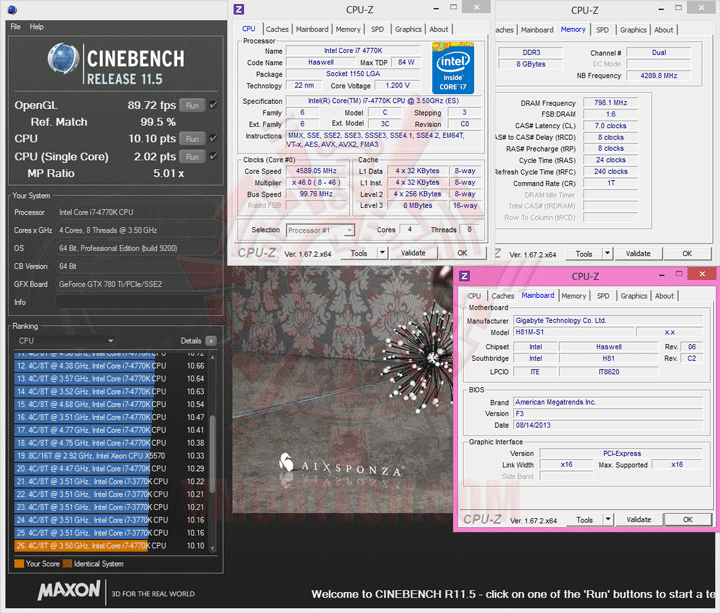The width and height of the screenshot is (720, 613).
Task: Click the BIOS date 08/14/2013 field
Action: pyautogui.click(x=608, y=425)
